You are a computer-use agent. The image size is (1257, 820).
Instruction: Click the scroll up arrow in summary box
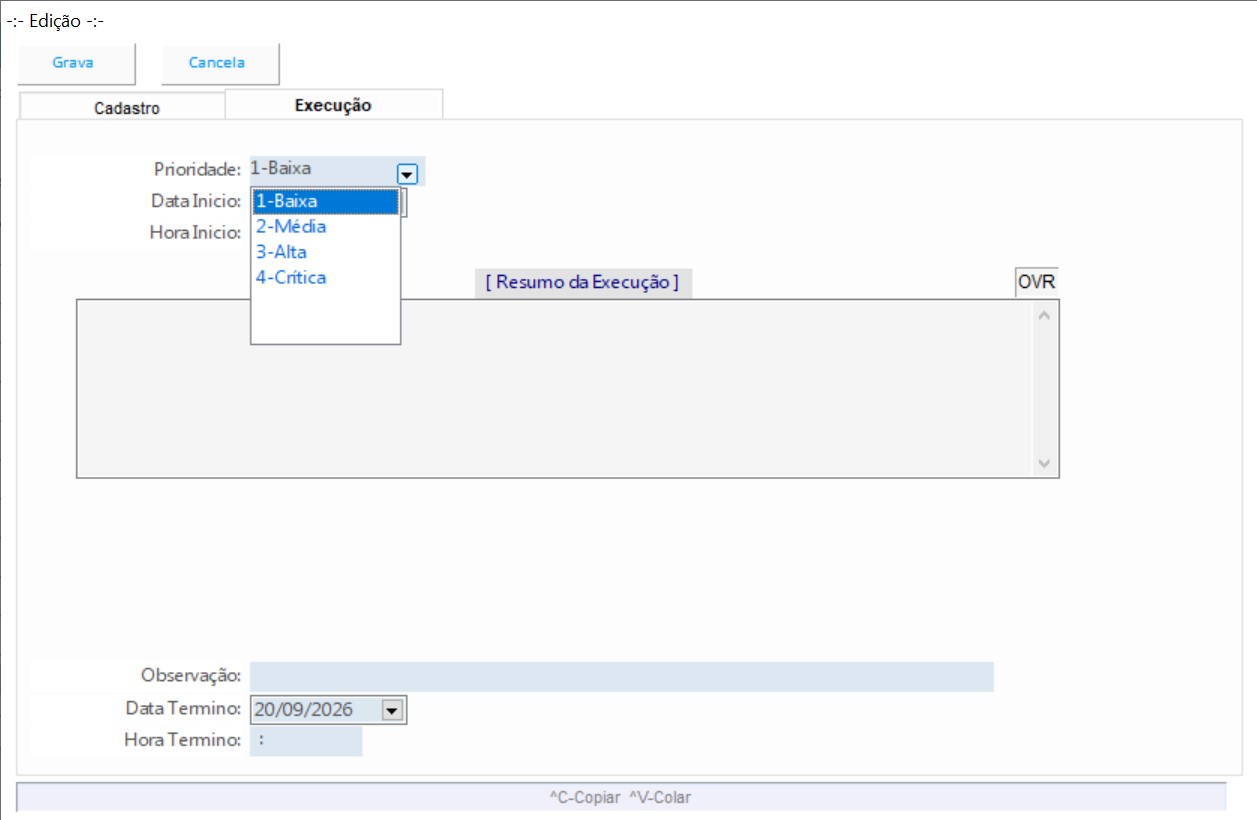(x=1044, y=316)
